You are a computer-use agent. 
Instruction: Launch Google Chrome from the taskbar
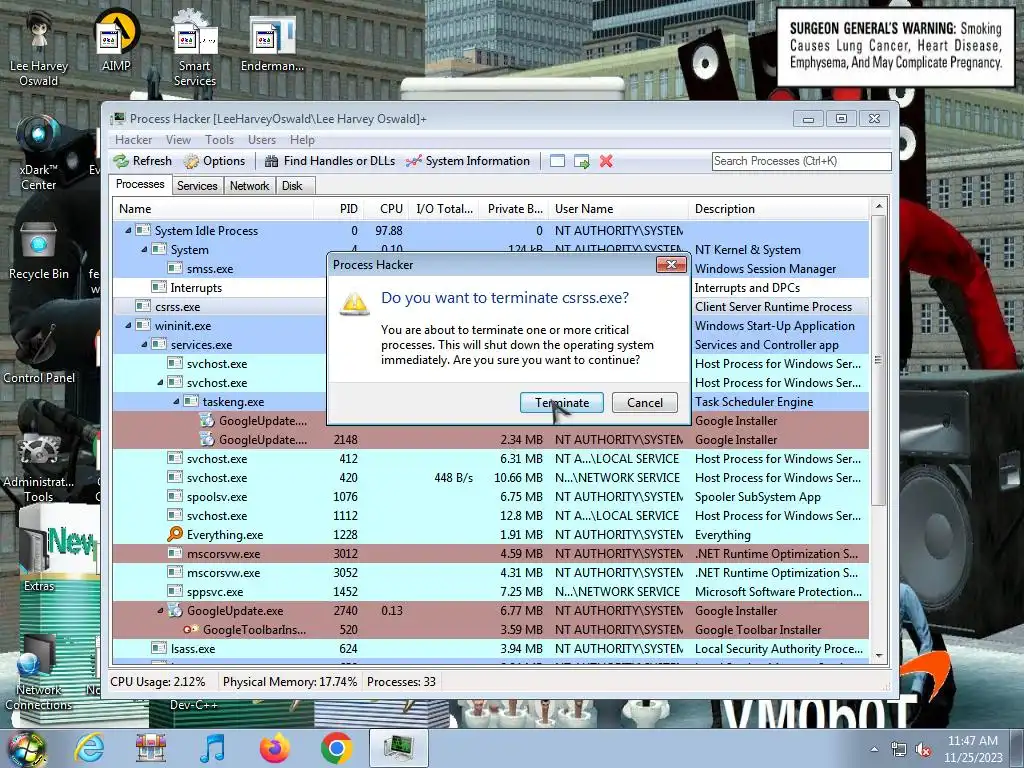[x=336, y=748]
